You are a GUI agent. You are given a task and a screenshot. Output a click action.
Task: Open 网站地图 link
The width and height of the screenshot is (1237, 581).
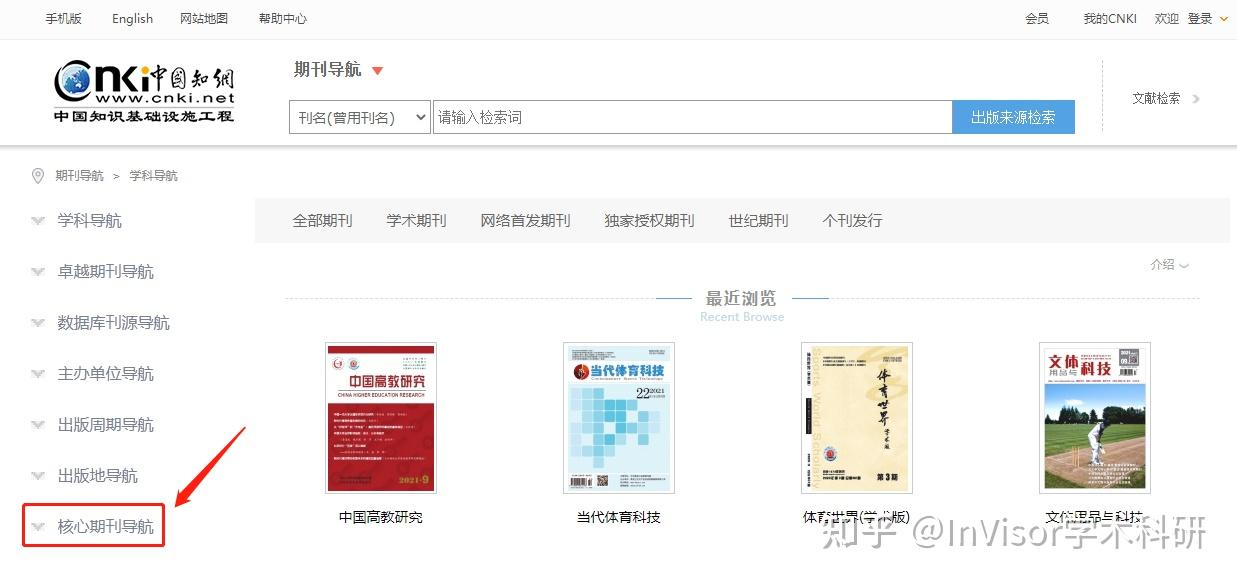coord(204,18)
